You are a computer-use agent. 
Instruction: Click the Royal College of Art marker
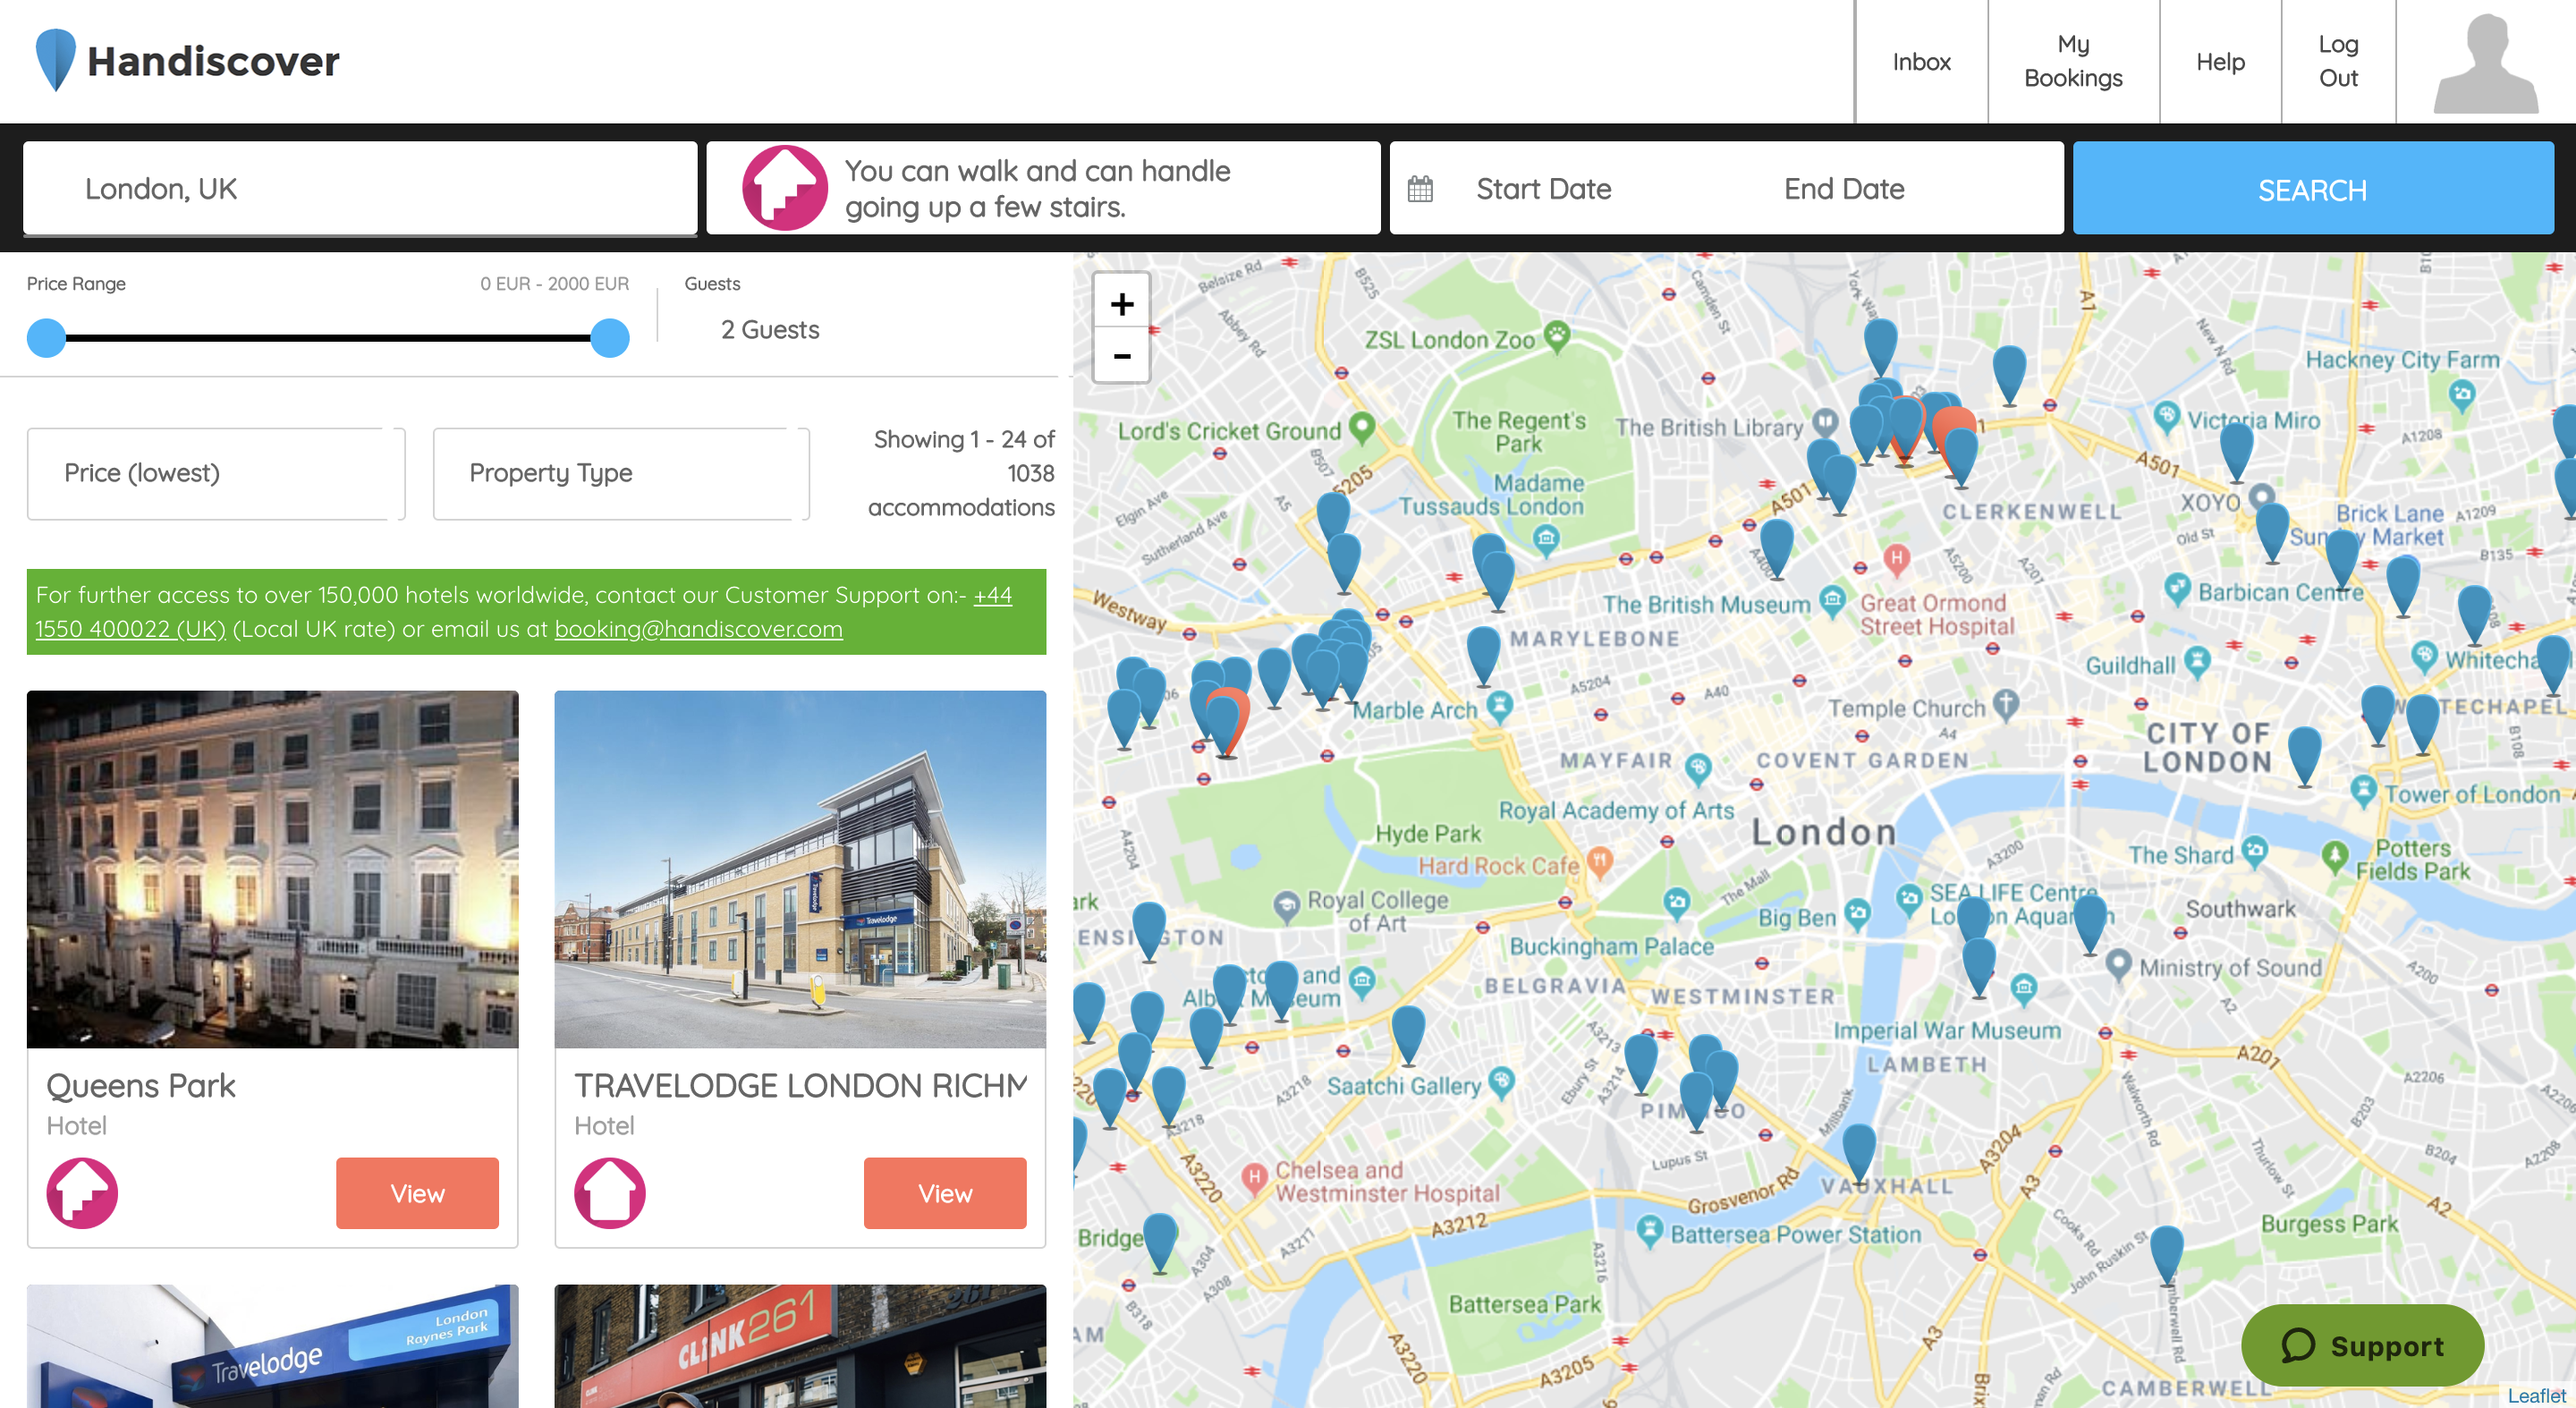point(1286,906)
